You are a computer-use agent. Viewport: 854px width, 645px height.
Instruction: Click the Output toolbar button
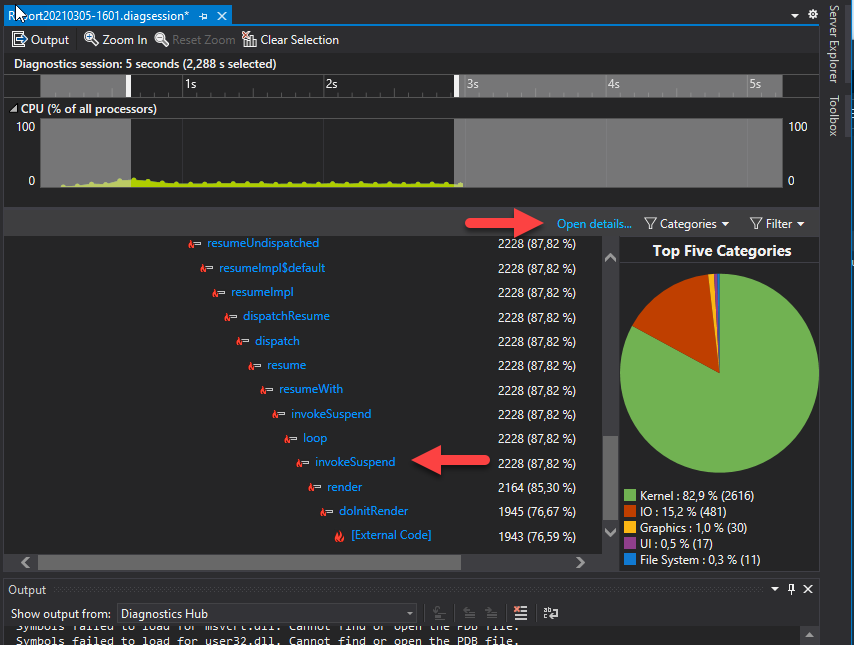click(40, 40)
